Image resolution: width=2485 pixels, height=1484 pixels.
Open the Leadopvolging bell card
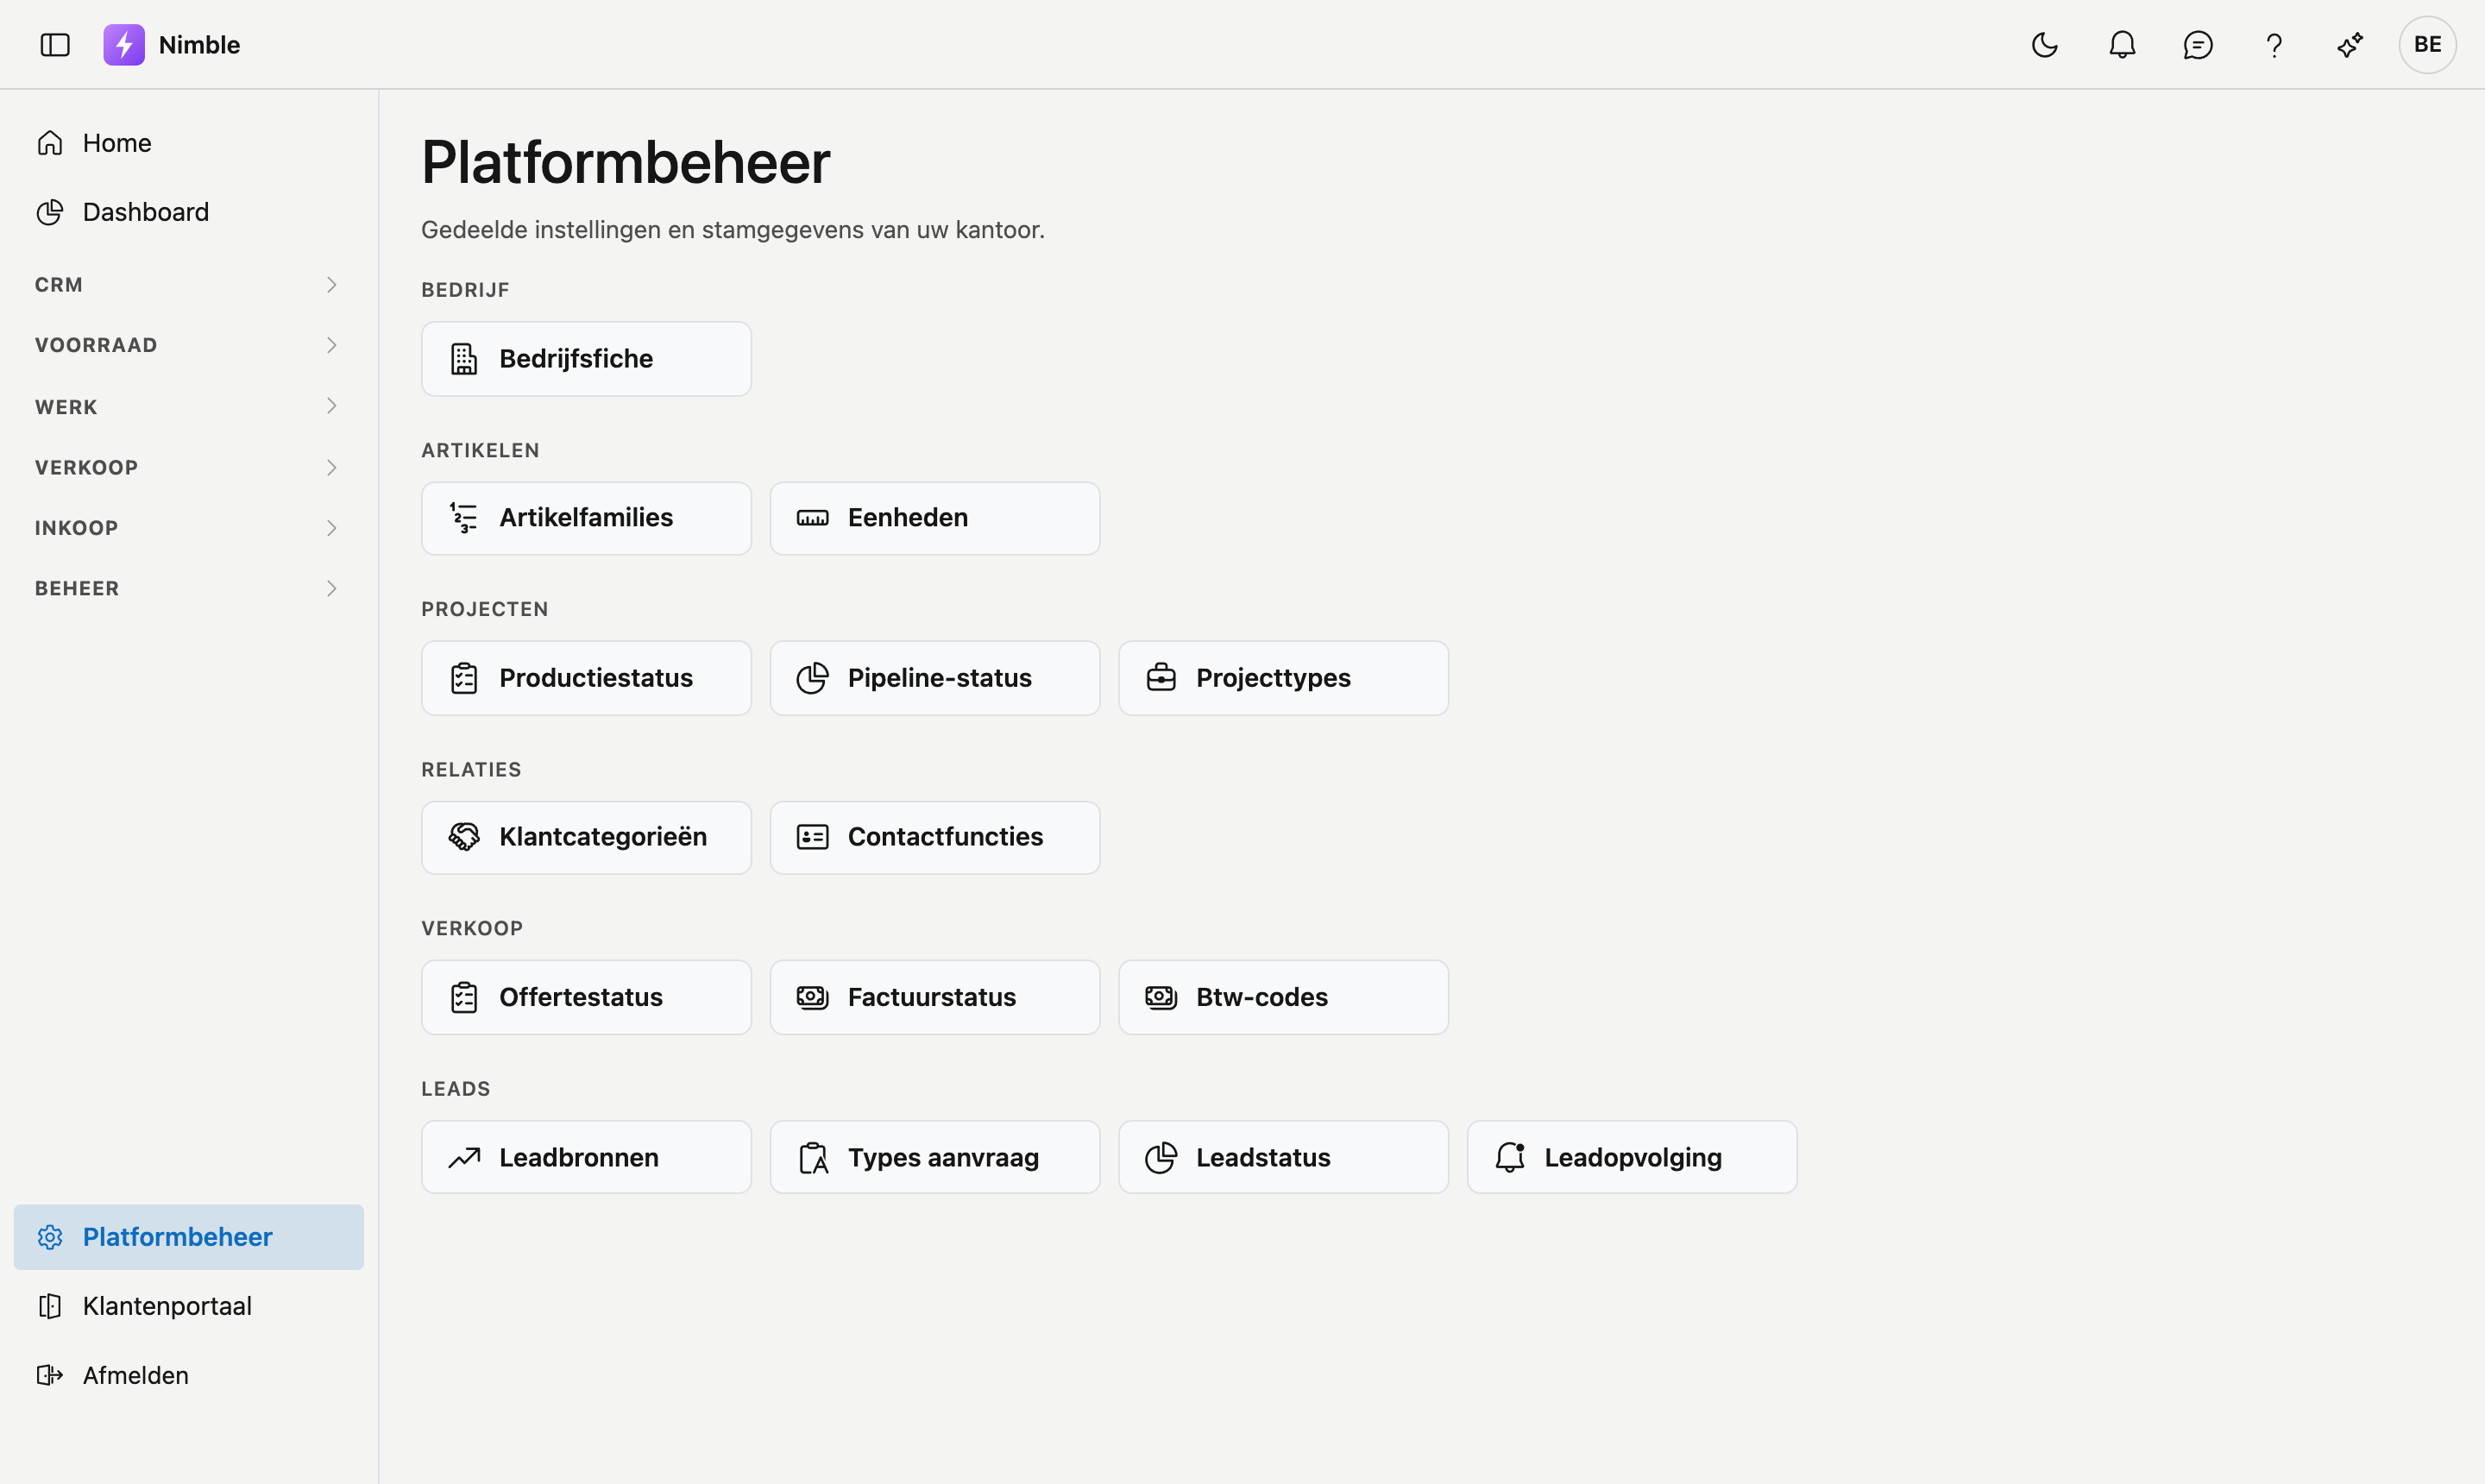tap(1632, 1157)
